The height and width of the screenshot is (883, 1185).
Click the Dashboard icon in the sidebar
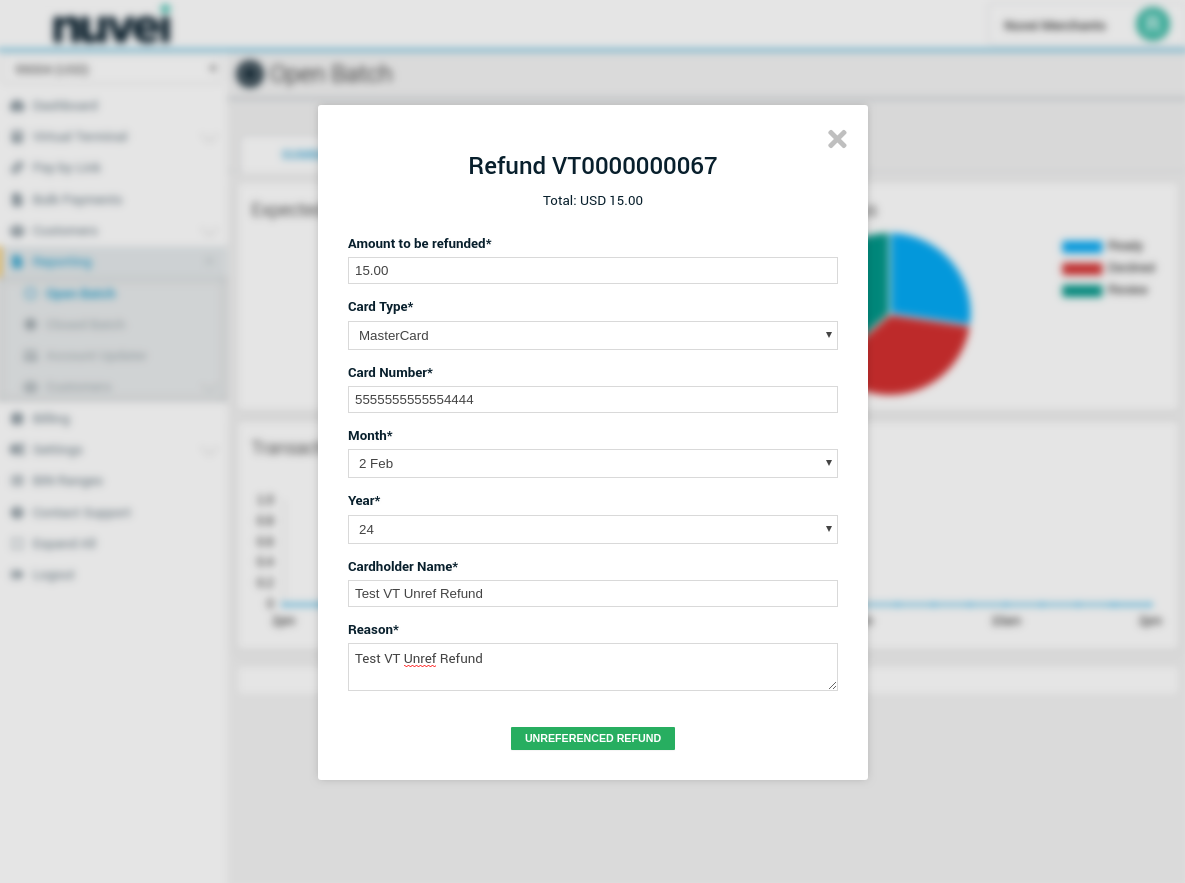(17, 106)
